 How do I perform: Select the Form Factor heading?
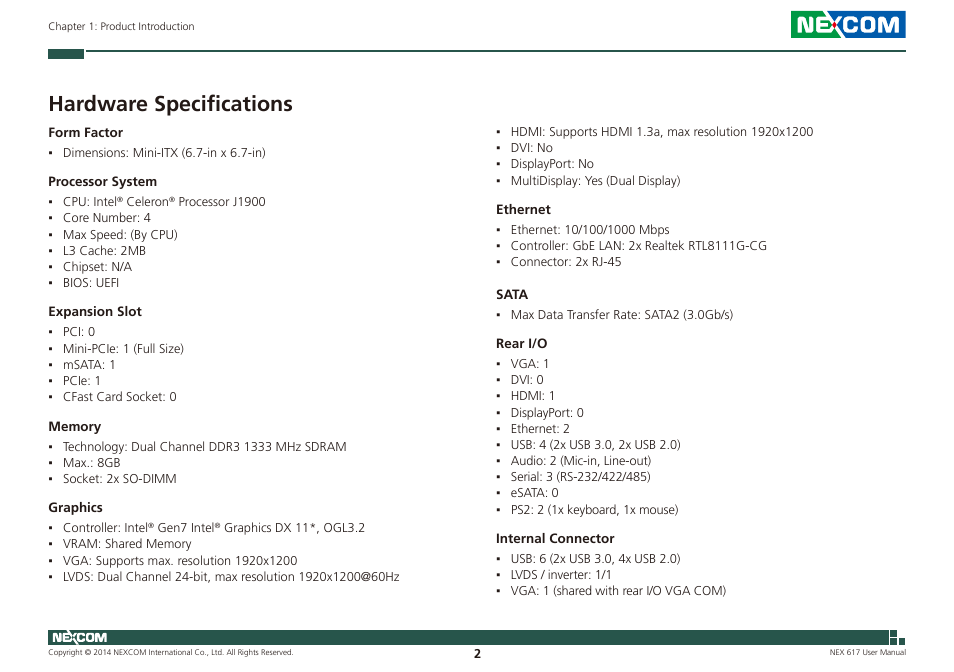(85, 133)
